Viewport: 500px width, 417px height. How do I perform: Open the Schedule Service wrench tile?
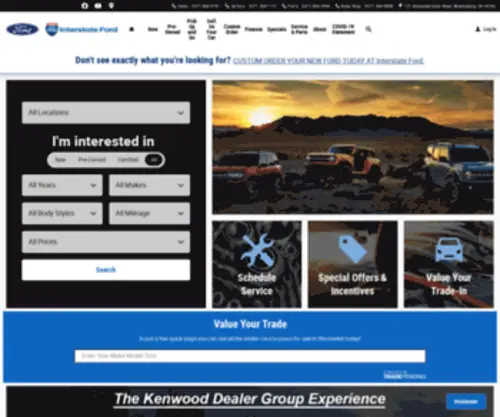[257, 264]
